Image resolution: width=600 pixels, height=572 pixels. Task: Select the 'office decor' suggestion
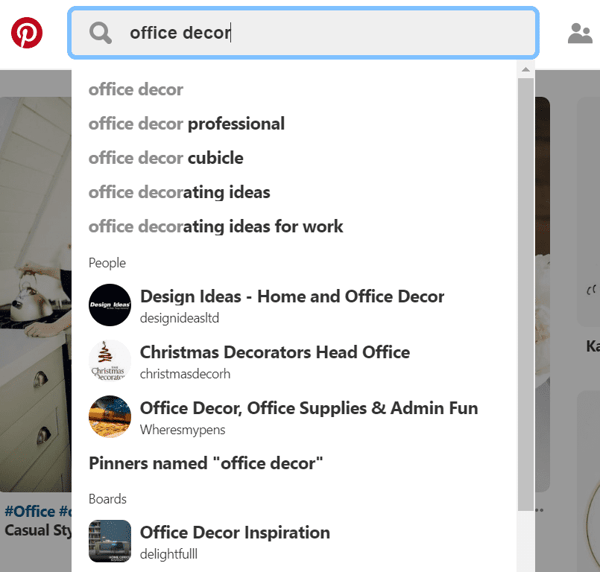coord(136,90)
